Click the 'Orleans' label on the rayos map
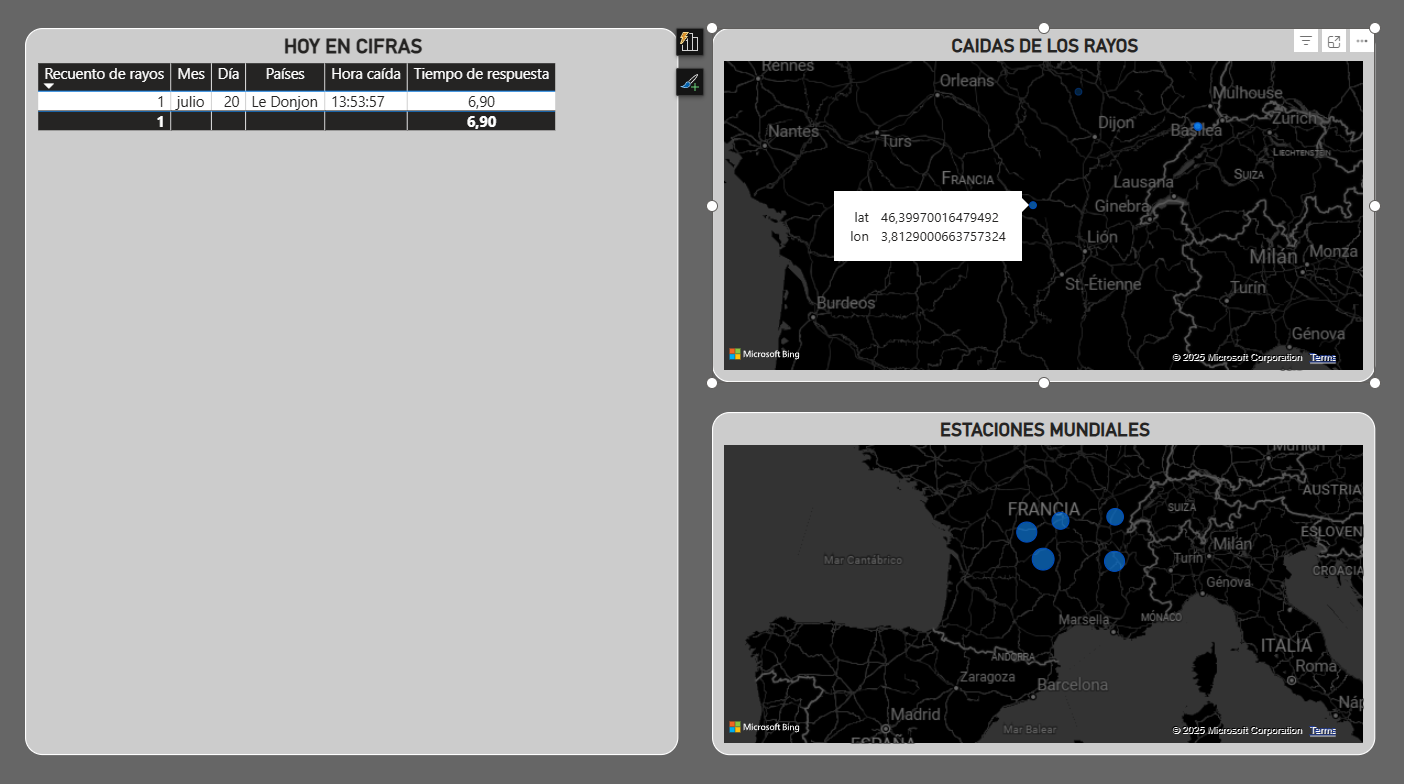 (967, 80)
